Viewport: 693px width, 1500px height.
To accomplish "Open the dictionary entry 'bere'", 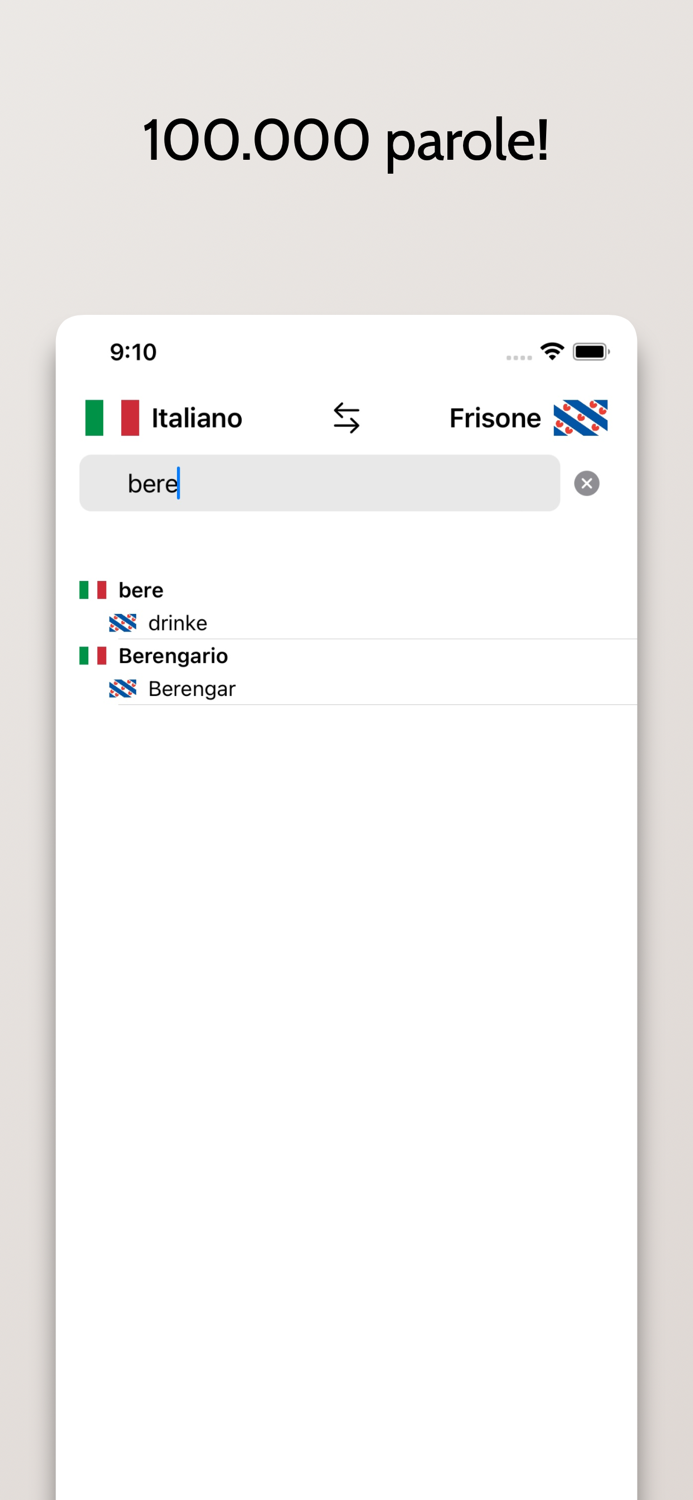I will point(140,589).
